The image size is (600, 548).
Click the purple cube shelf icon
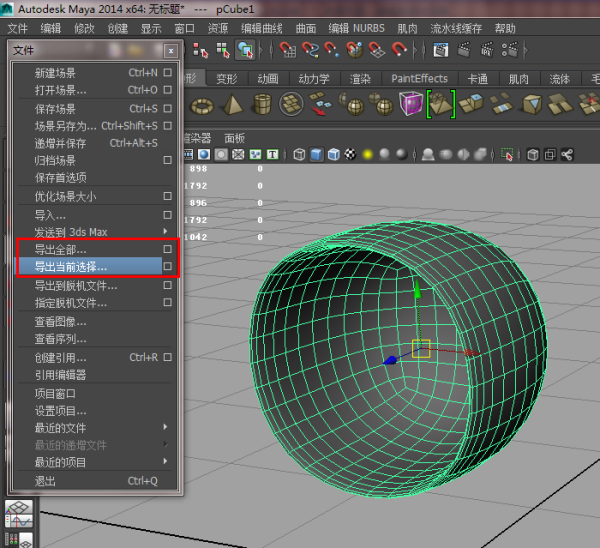point(410,103)
